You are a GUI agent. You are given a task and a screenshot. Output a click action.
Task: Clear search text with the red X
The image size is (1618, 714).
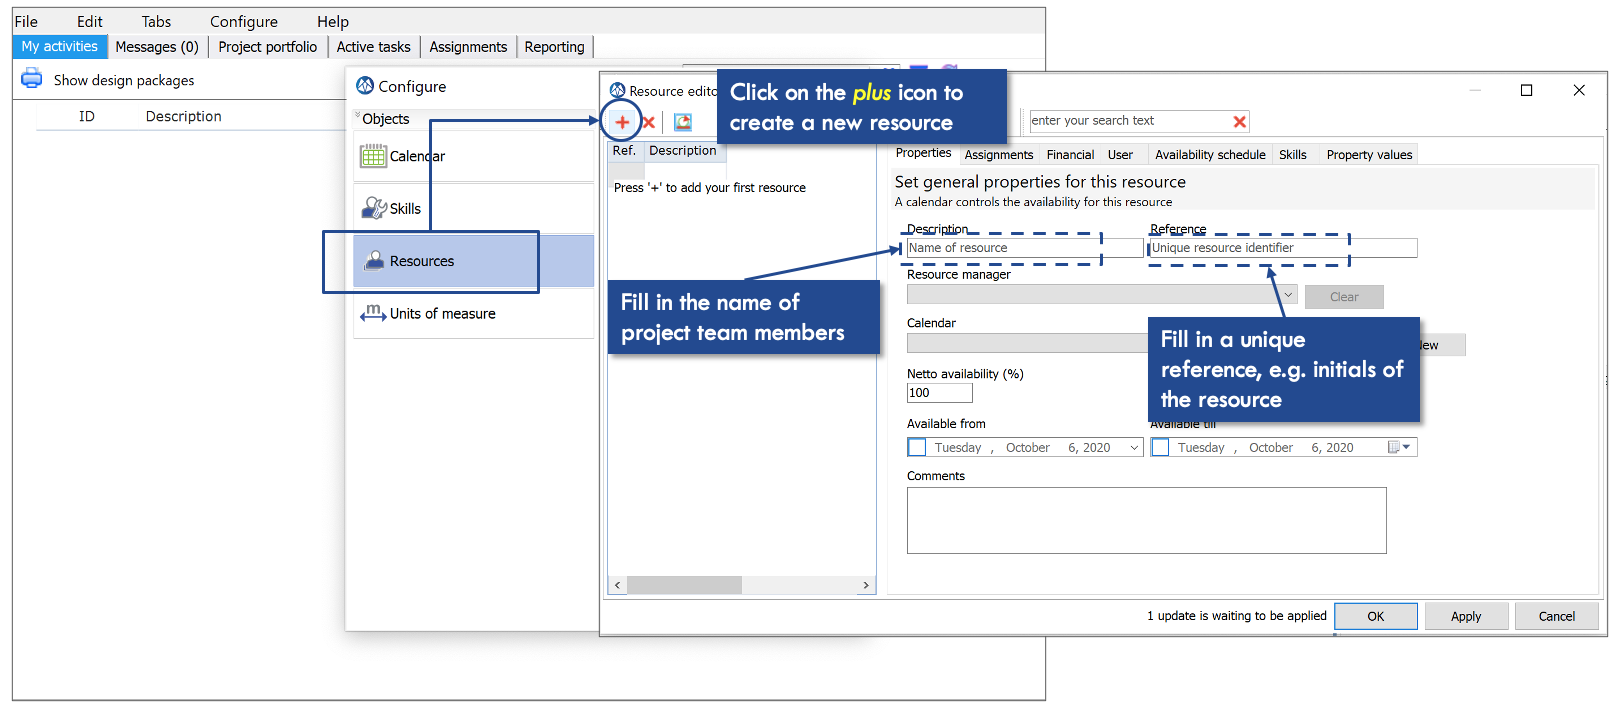pyautogui.click(x=1240, y=122)
